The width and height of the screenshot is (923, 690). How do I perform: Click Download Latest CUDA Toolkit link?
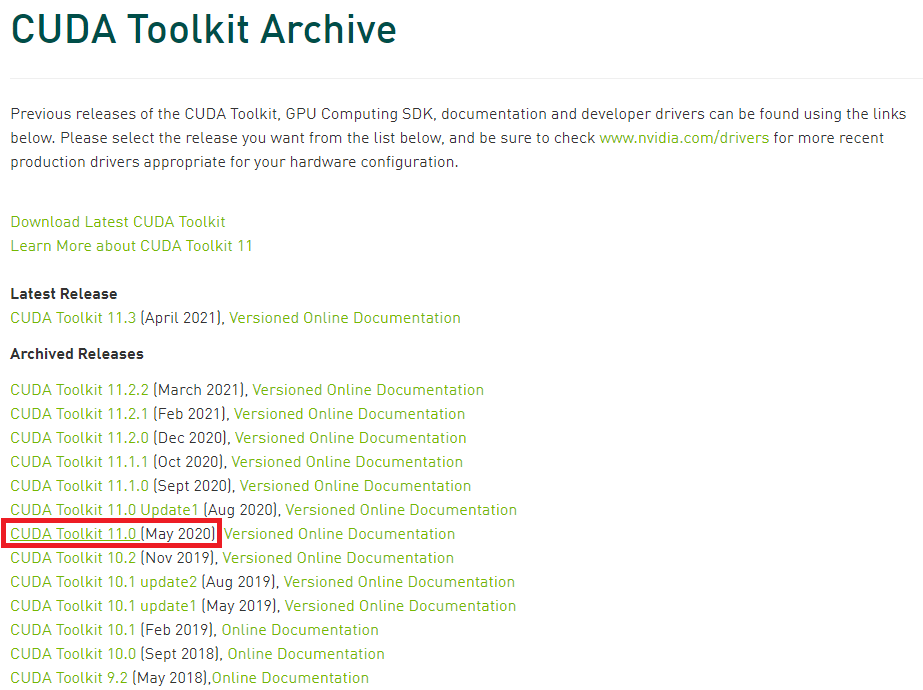click(x=118, y=222)
